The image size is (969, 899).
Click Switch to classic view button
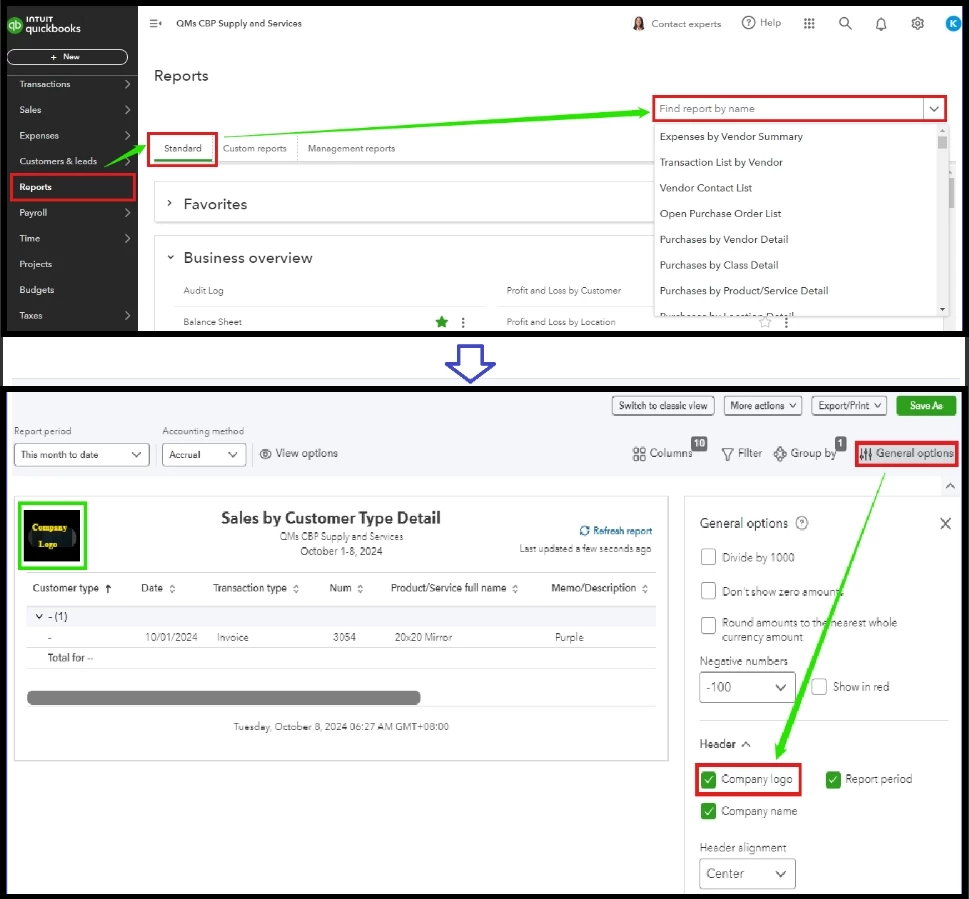point(663,406)
